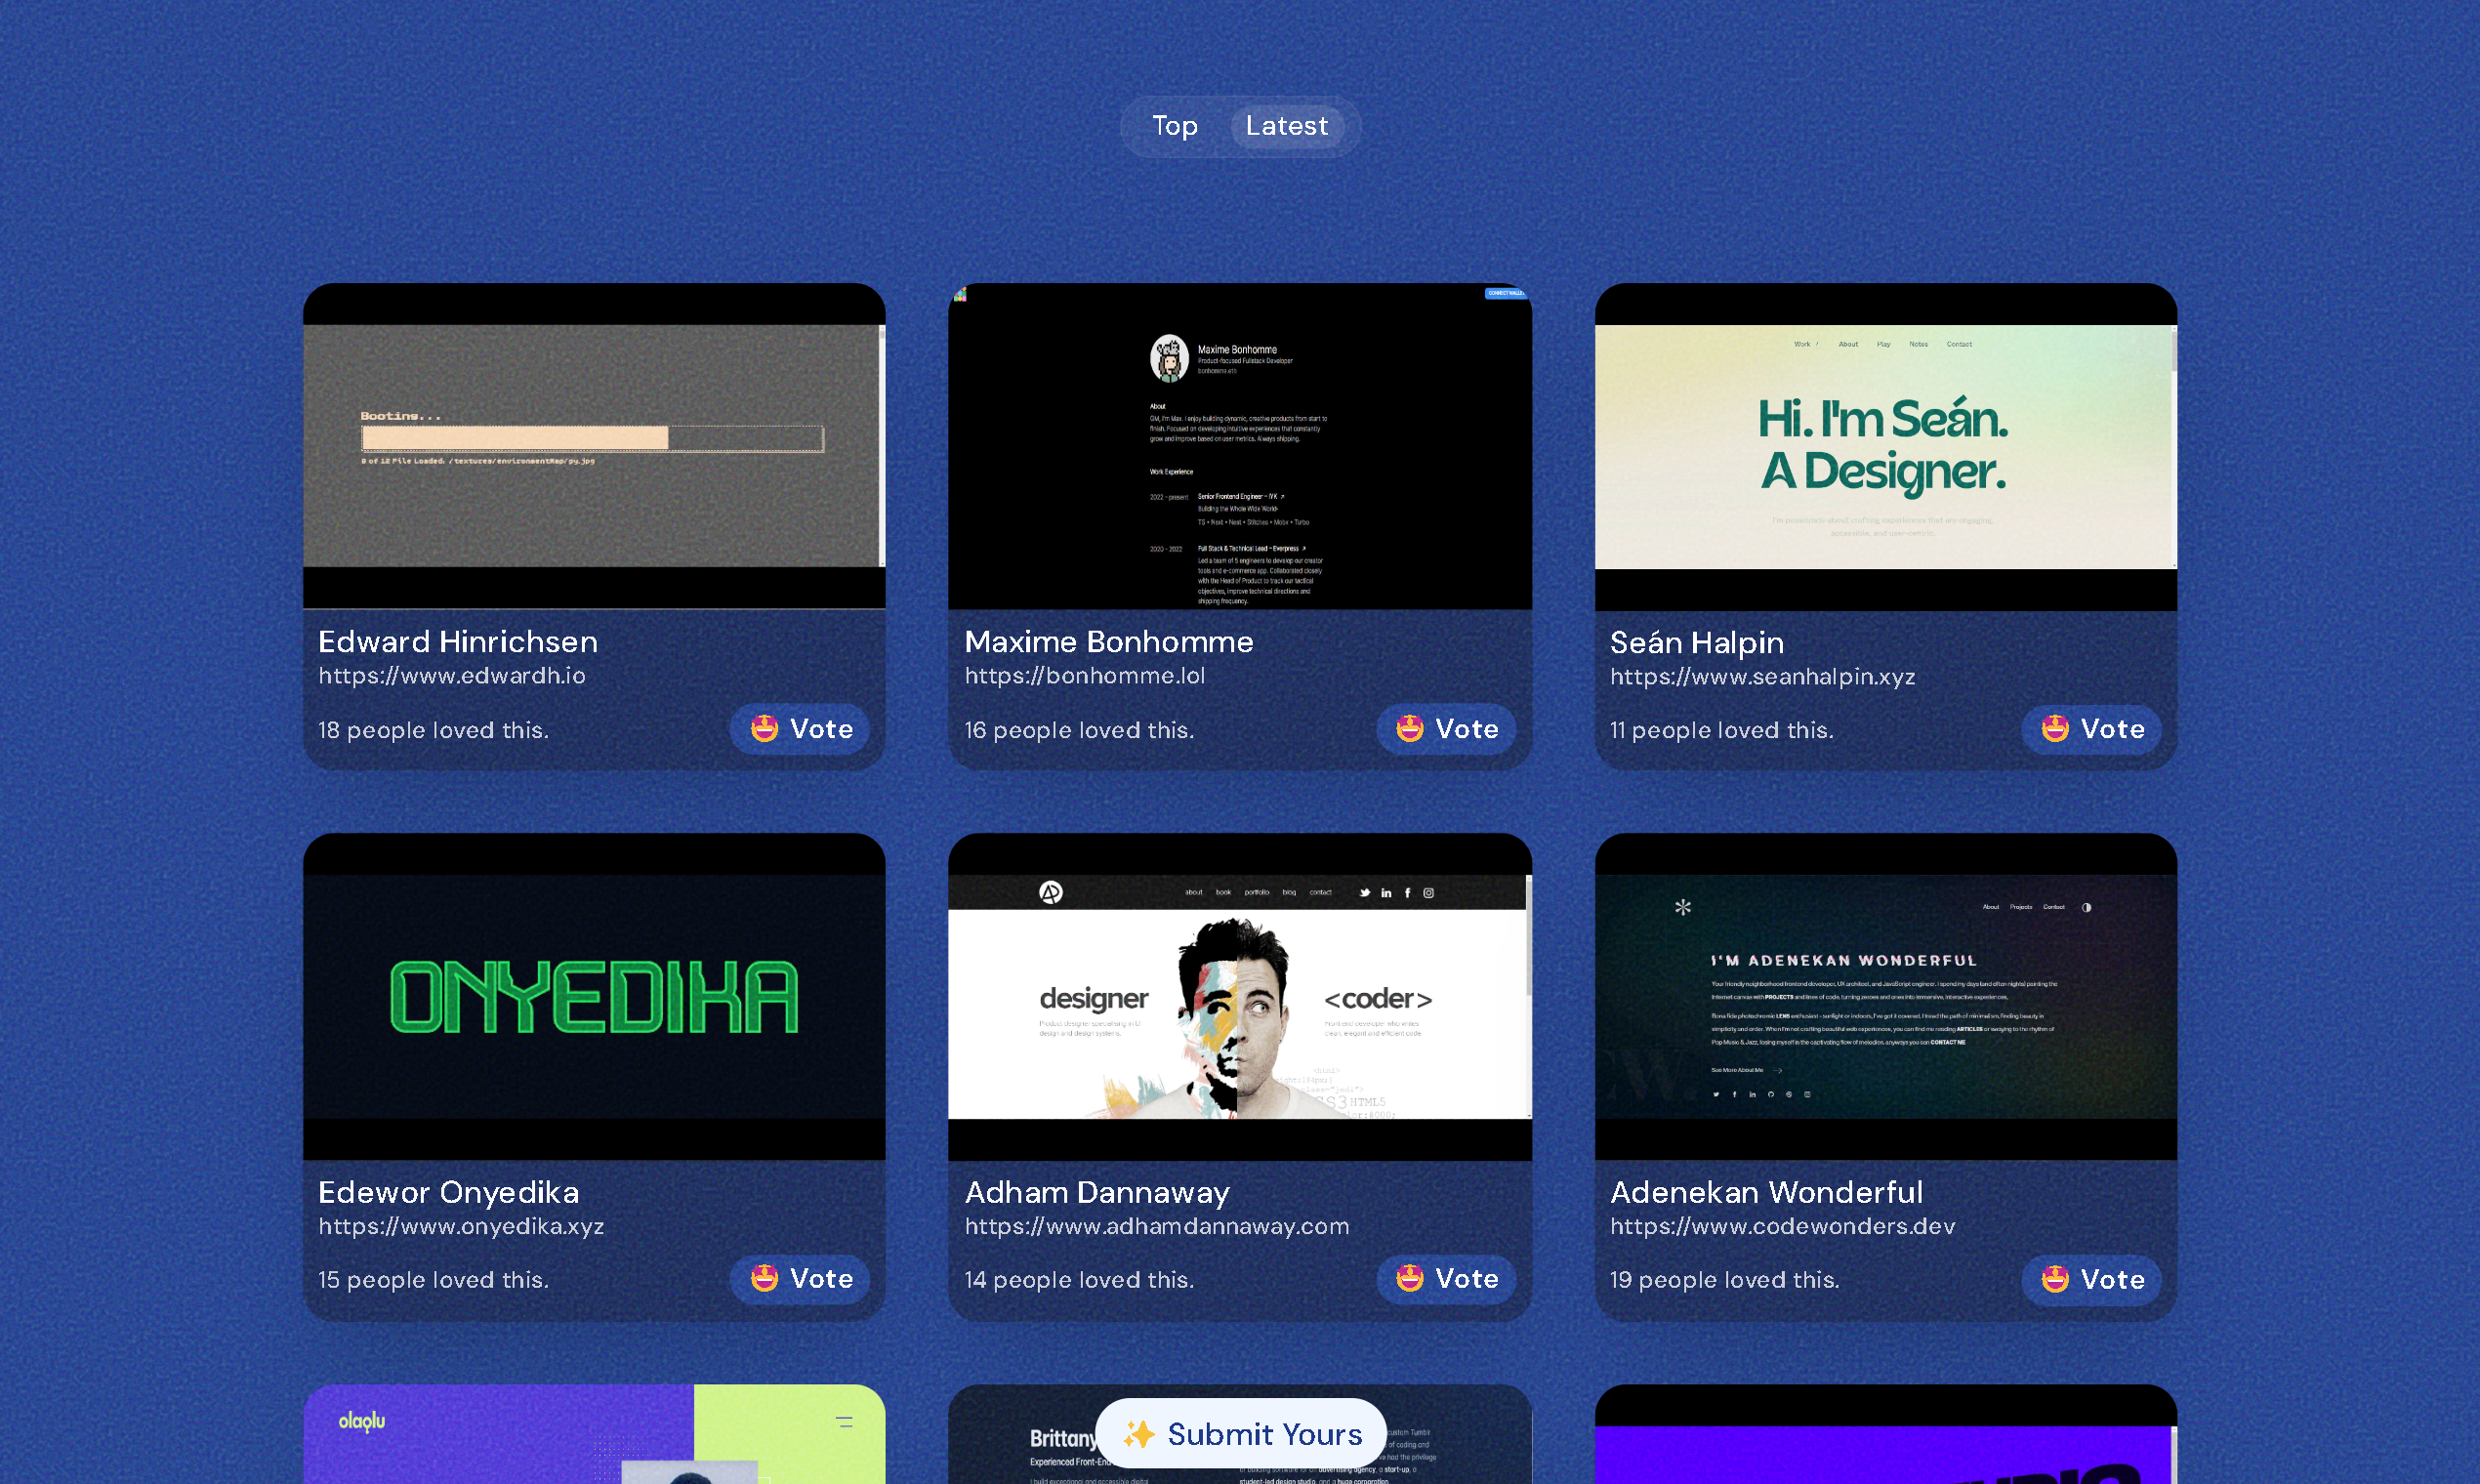The image size is (2480, 1484).
Task: Vote for Adham Dannaway
Action: coord(1446,1279)
